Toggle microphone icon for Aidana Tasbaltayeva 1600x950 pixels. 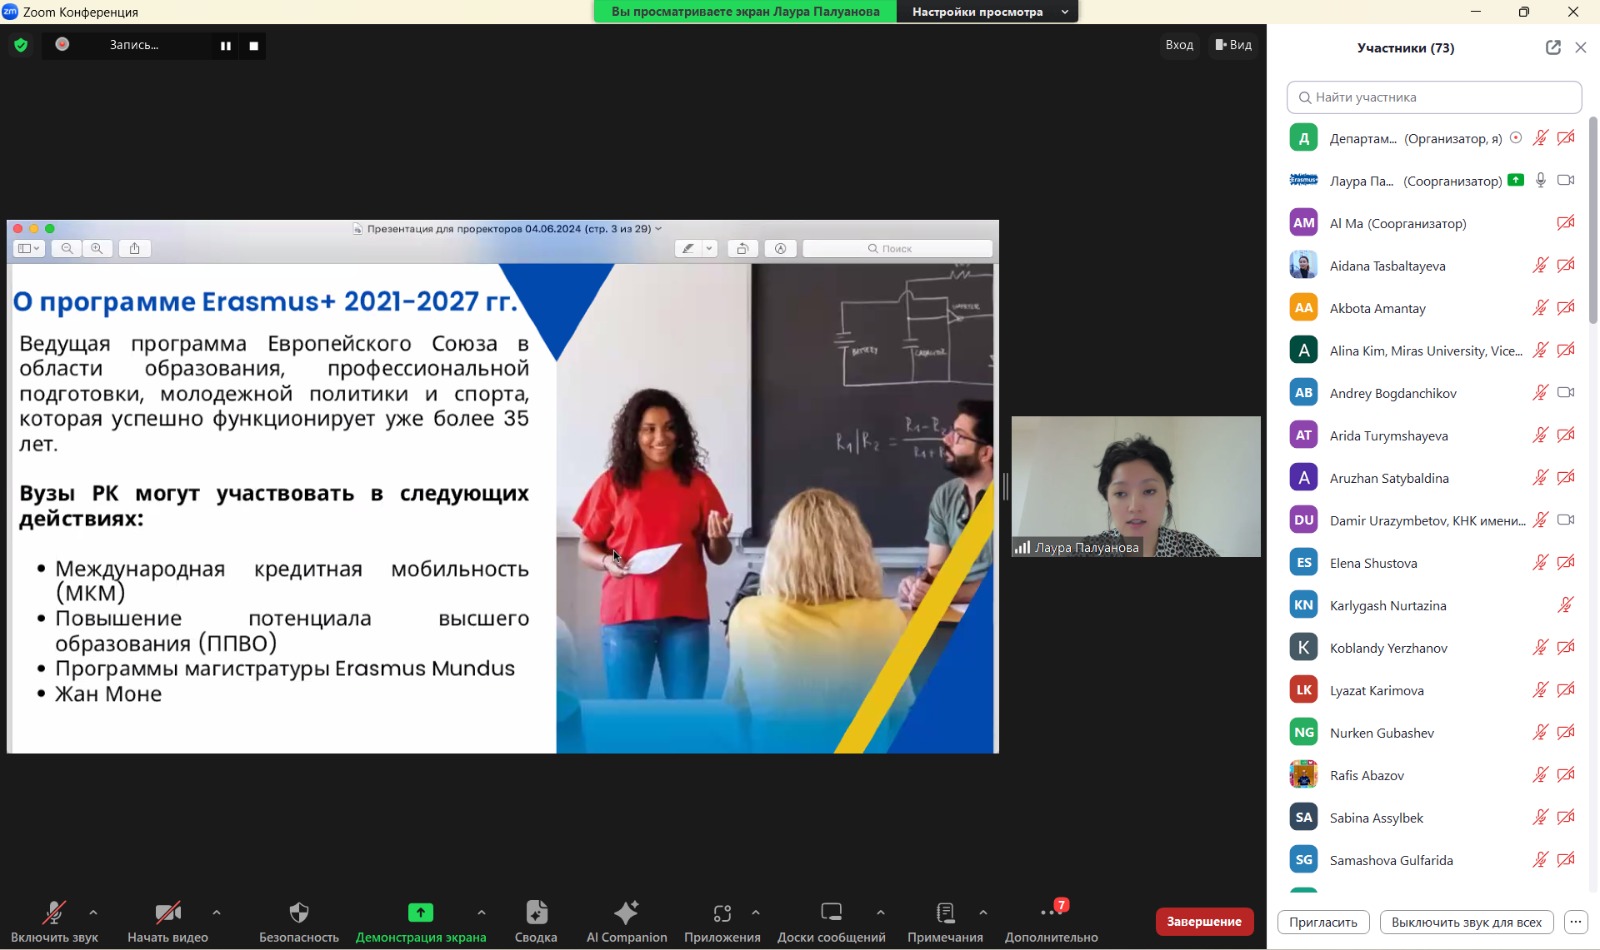coord(1540,265)
